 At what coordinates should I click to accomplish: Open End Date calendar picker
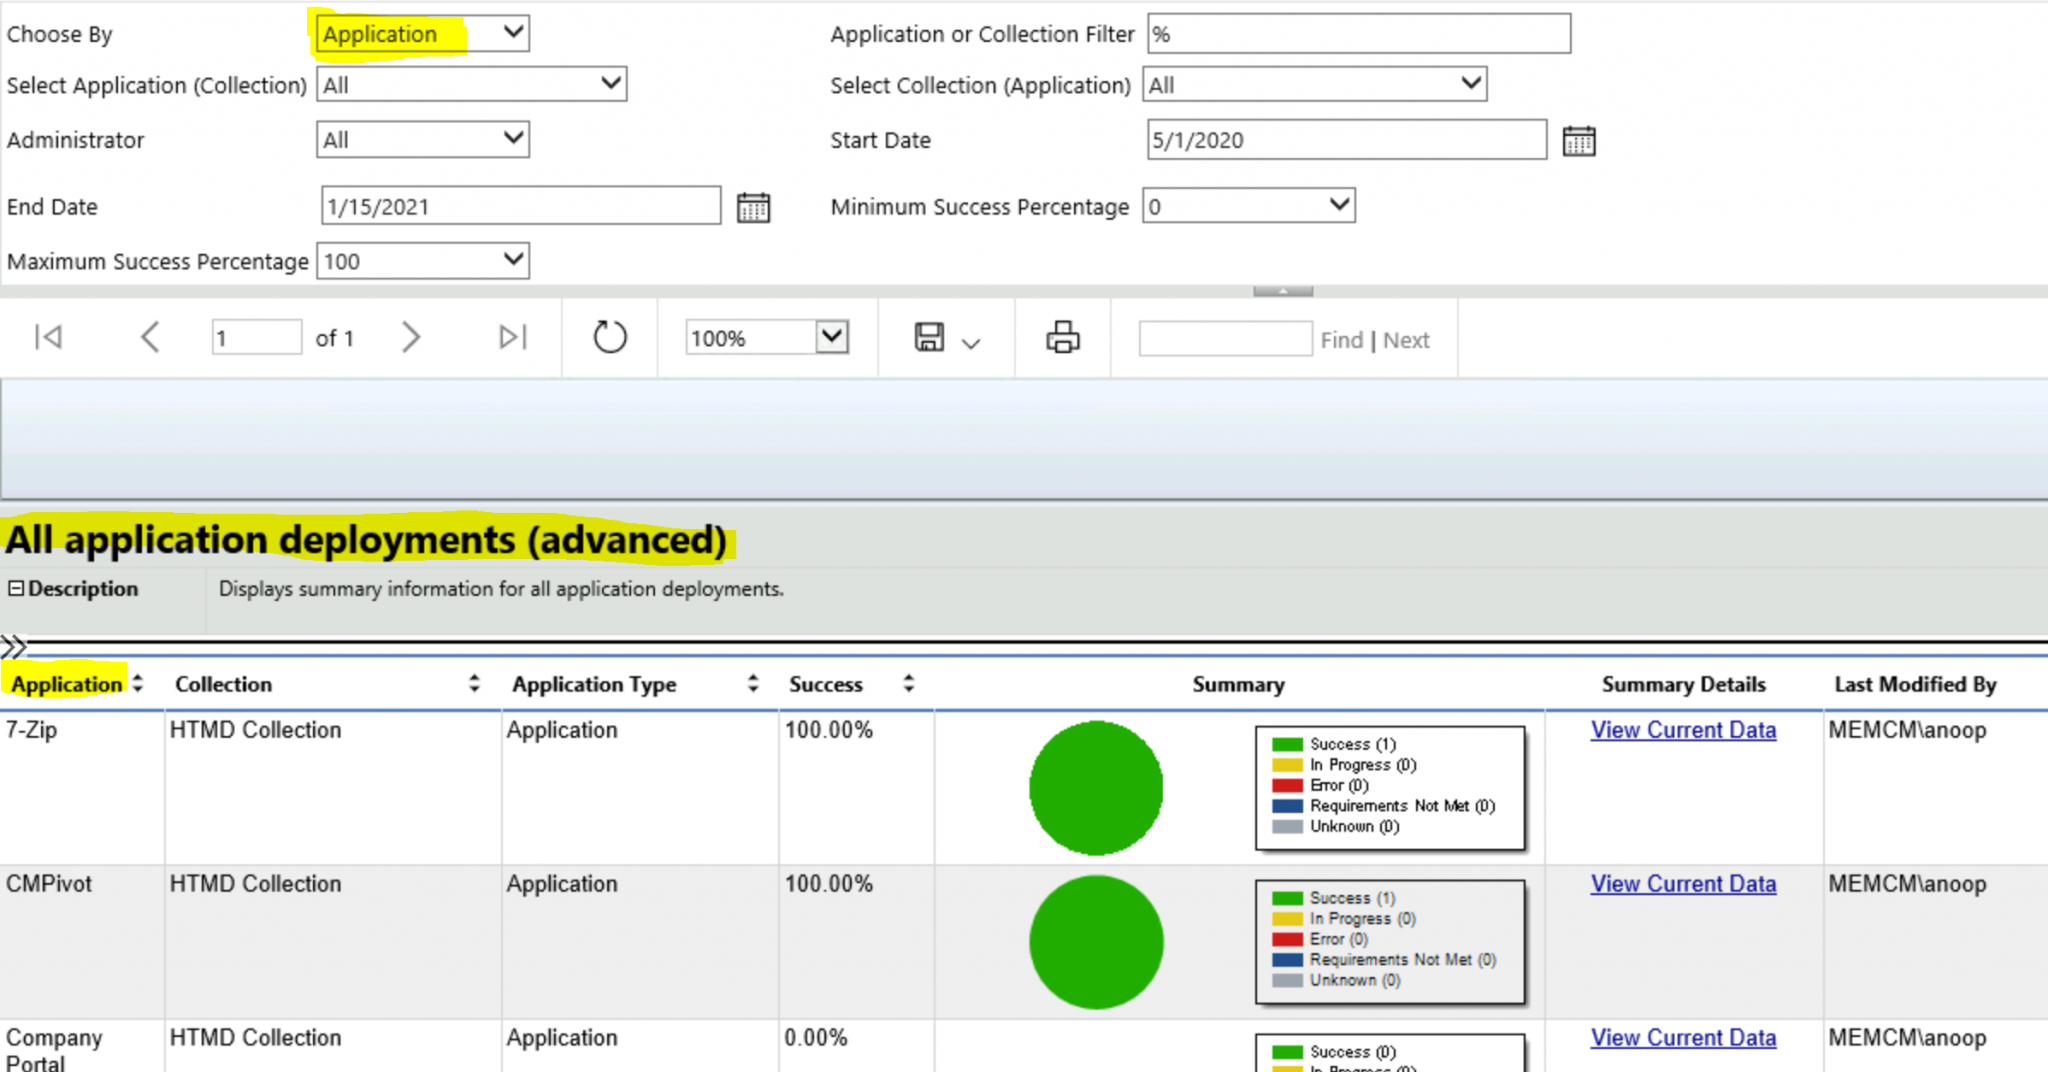(x=753, y=208)
